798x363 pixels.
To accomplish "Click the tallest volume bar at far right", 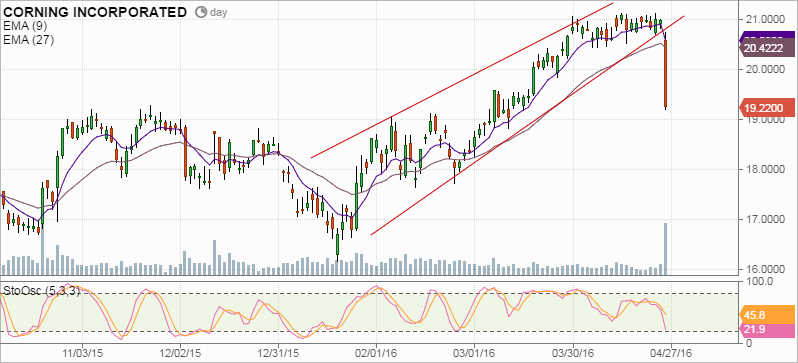I will click(666, 249).
